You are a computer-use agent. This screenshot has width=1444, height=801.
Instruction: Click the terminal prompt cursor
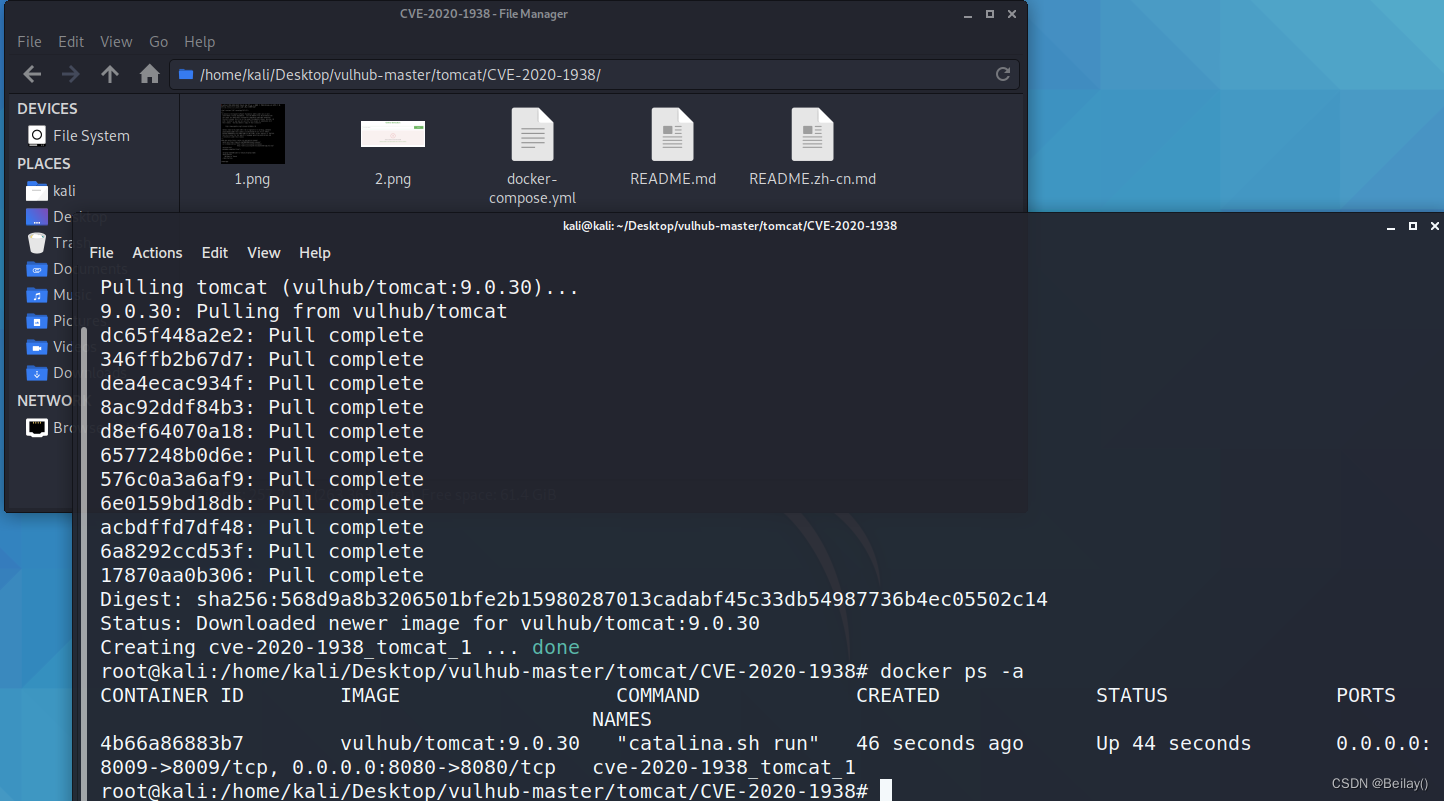click(x=885, y=791)
